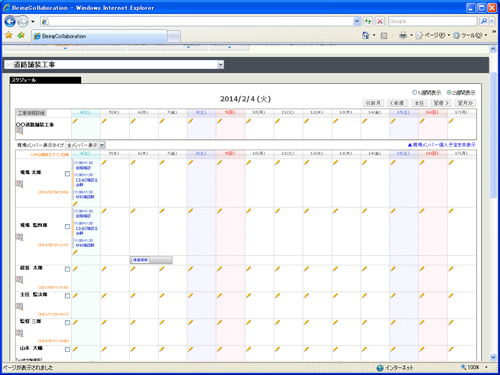Go to next month with 翌月≫
500x375 pixels.
point(465,103)
